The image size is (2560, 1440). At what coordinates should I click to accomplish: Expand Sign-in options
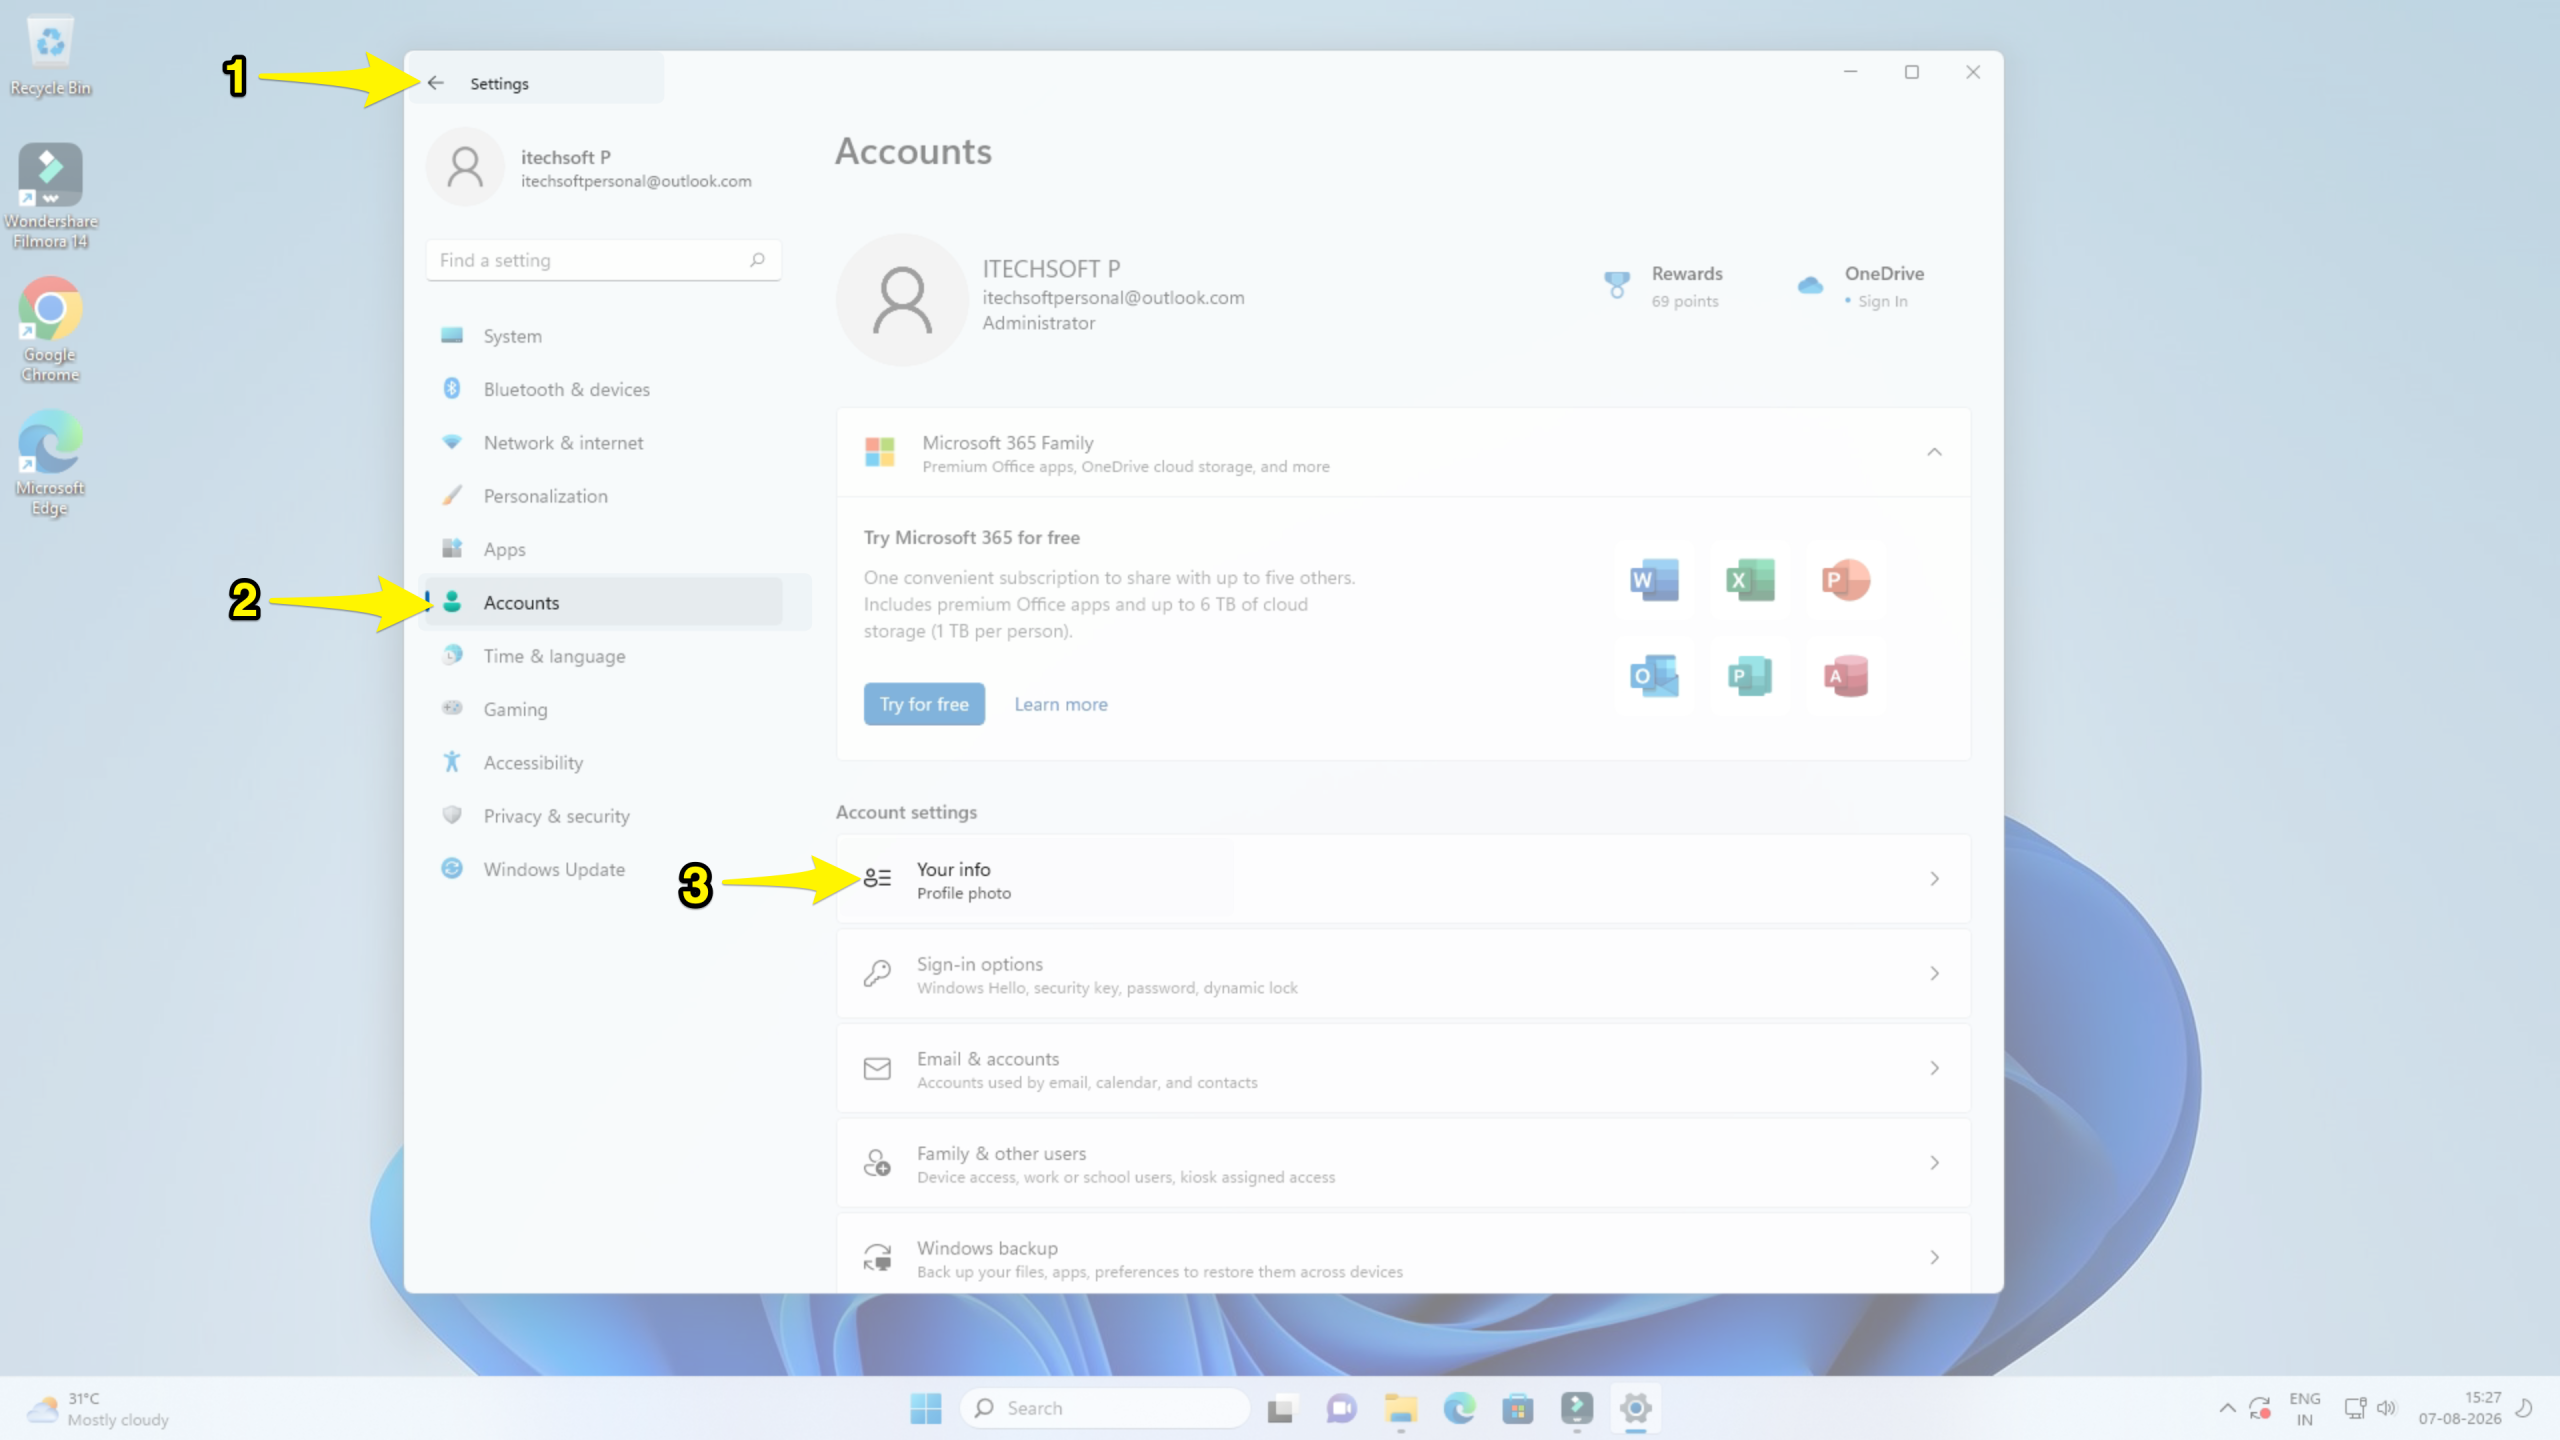point(1403,974)
